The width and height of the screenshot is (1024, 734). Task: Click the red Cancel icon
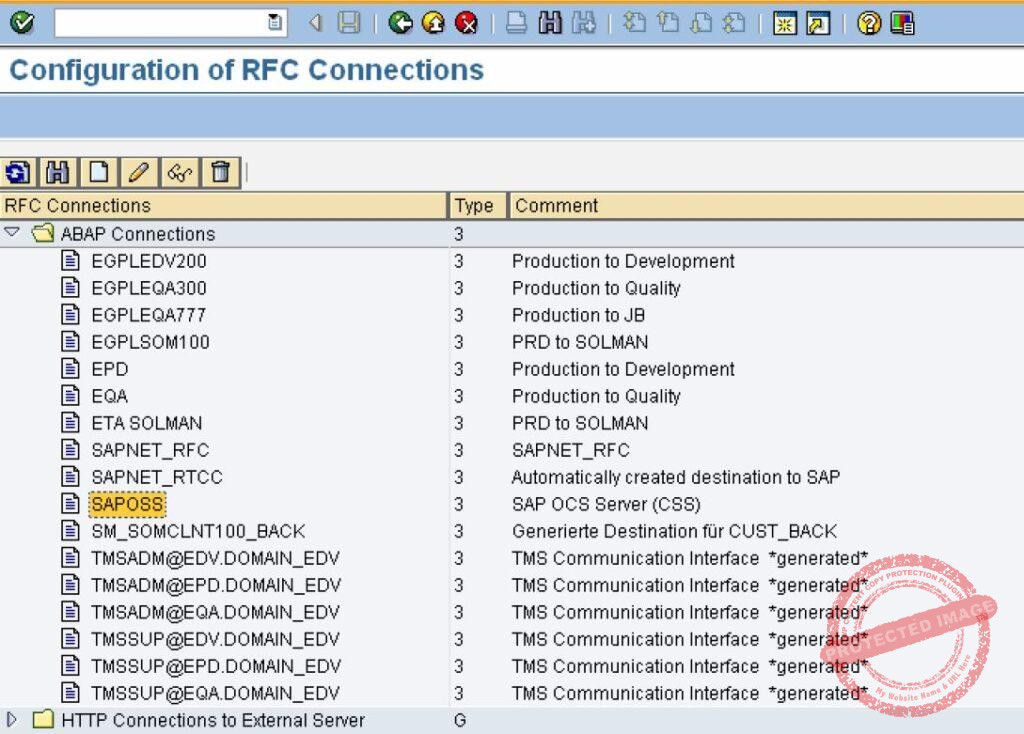click(466, 22)
